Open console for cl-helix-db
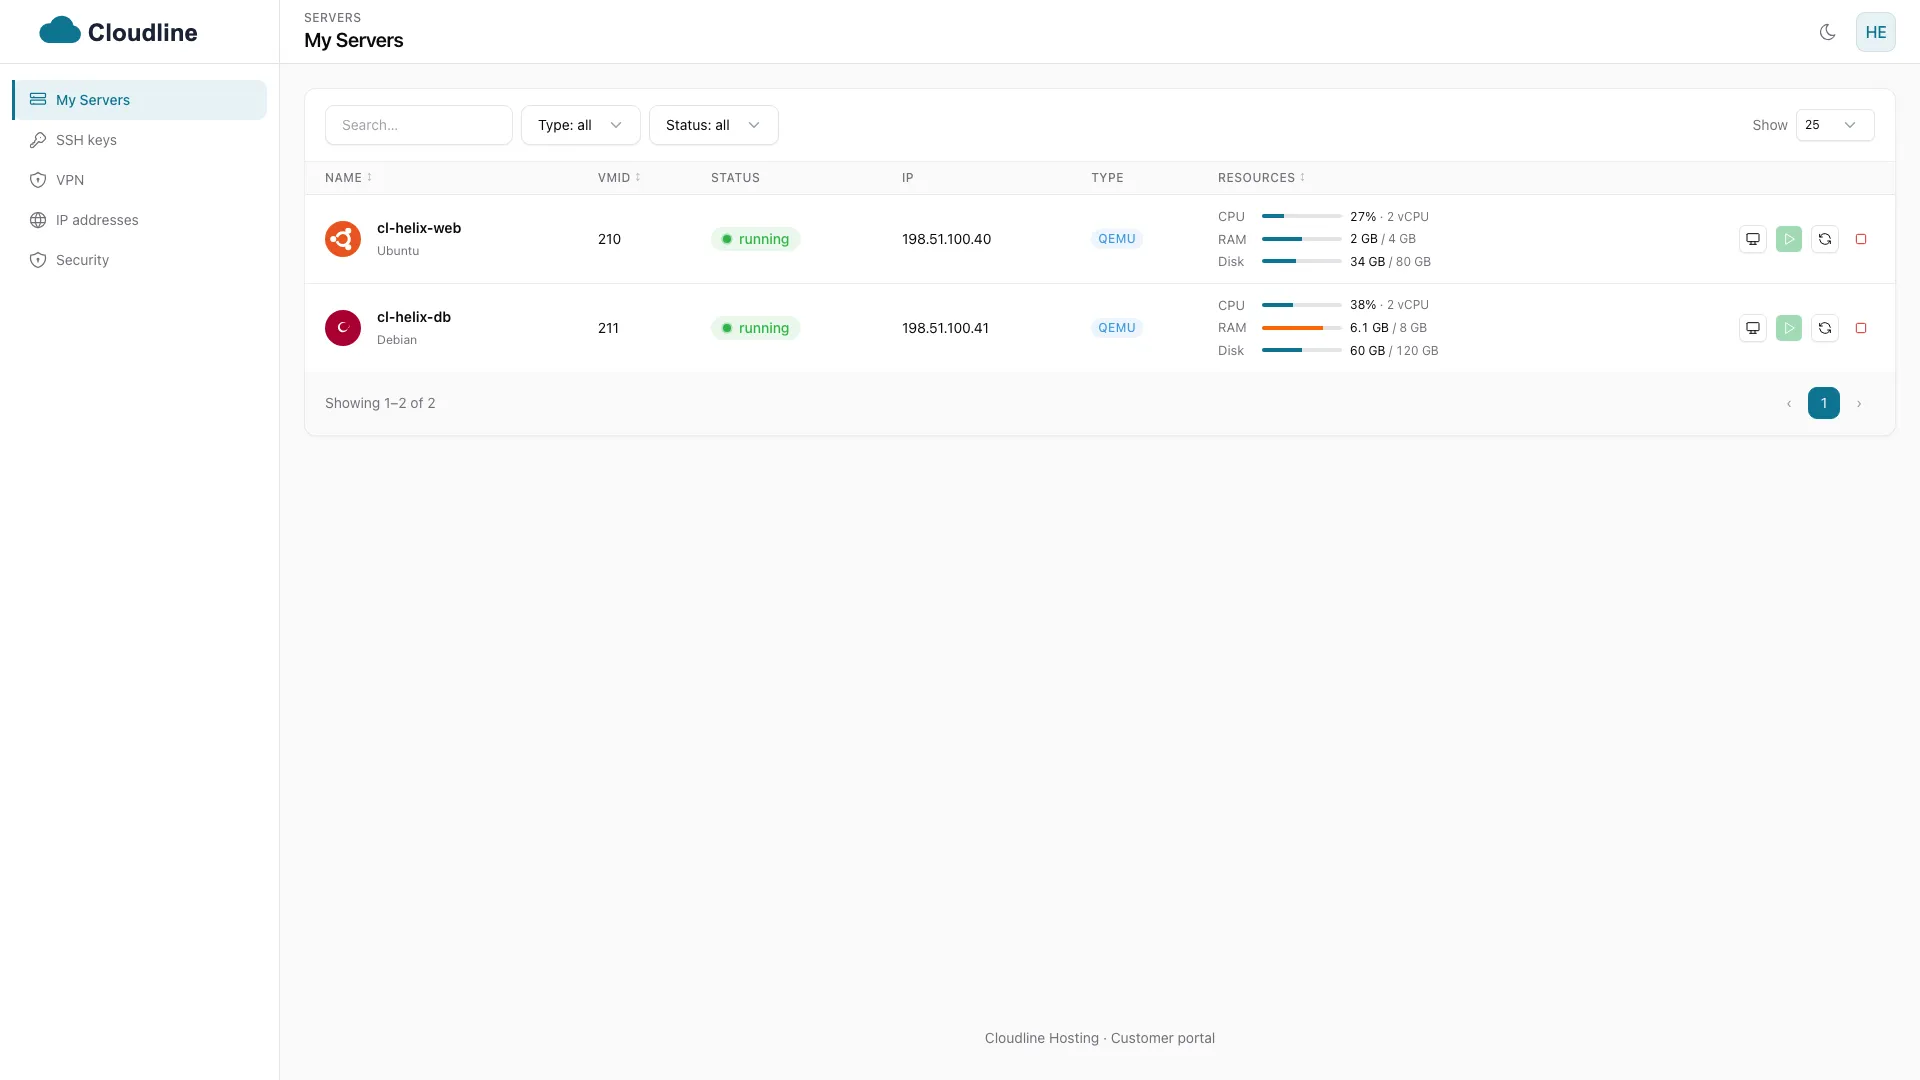Viewport: 1920px width, 1080px height. pyautogui.click(x=1753, y=328)
